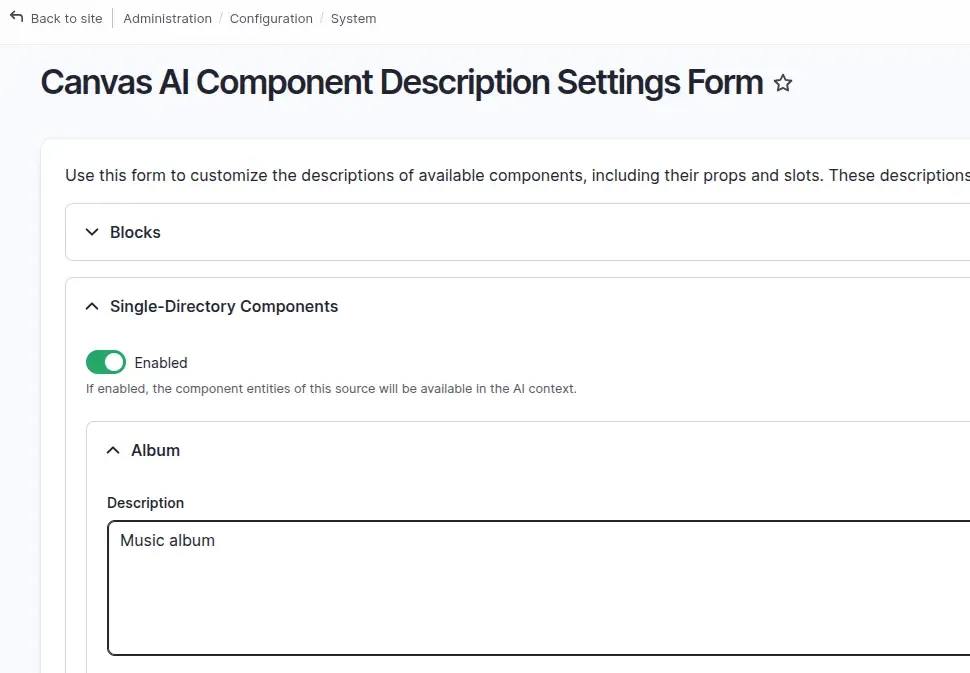Star this settings form page
The image size is (970, 673).
click(x=783, y=84)
